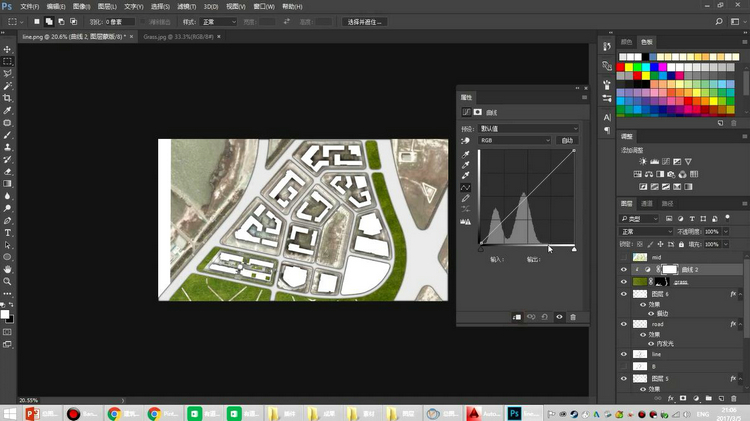Open the 文件 menu
Screen dimensions: 750x421
(x=30, y=7)
